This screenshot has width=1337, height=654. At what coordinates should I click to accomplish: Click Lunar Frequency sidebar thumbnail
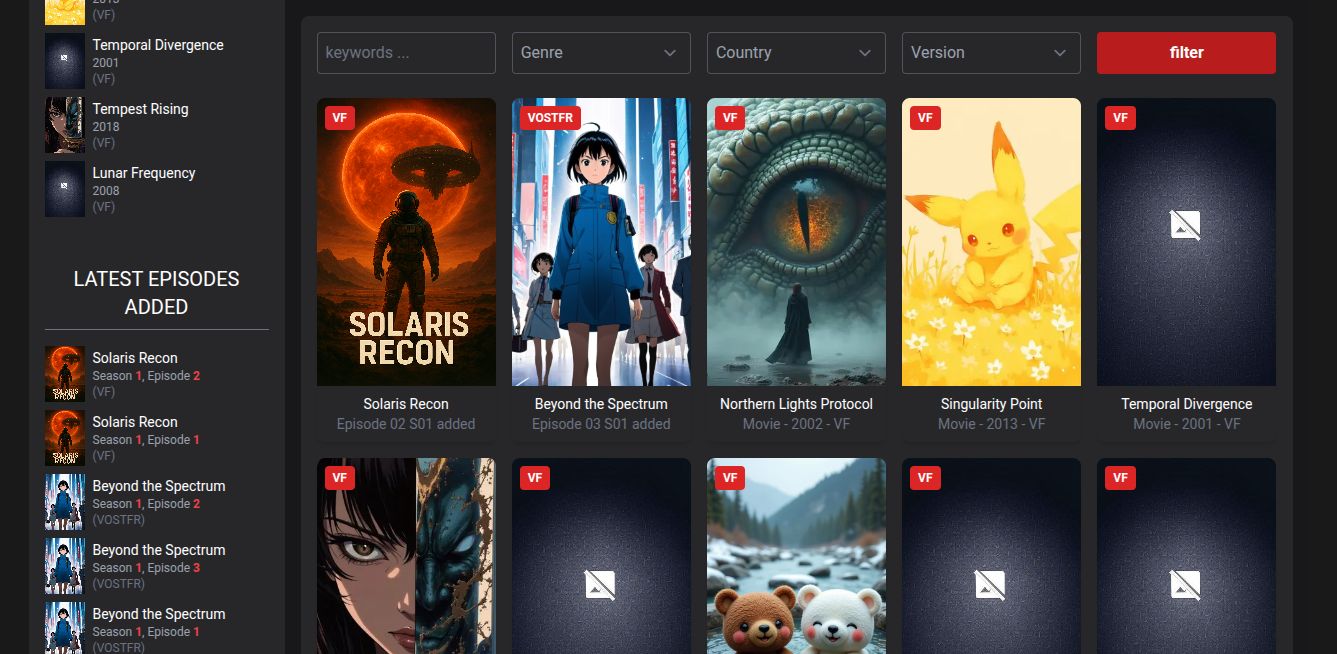point(65,189)
